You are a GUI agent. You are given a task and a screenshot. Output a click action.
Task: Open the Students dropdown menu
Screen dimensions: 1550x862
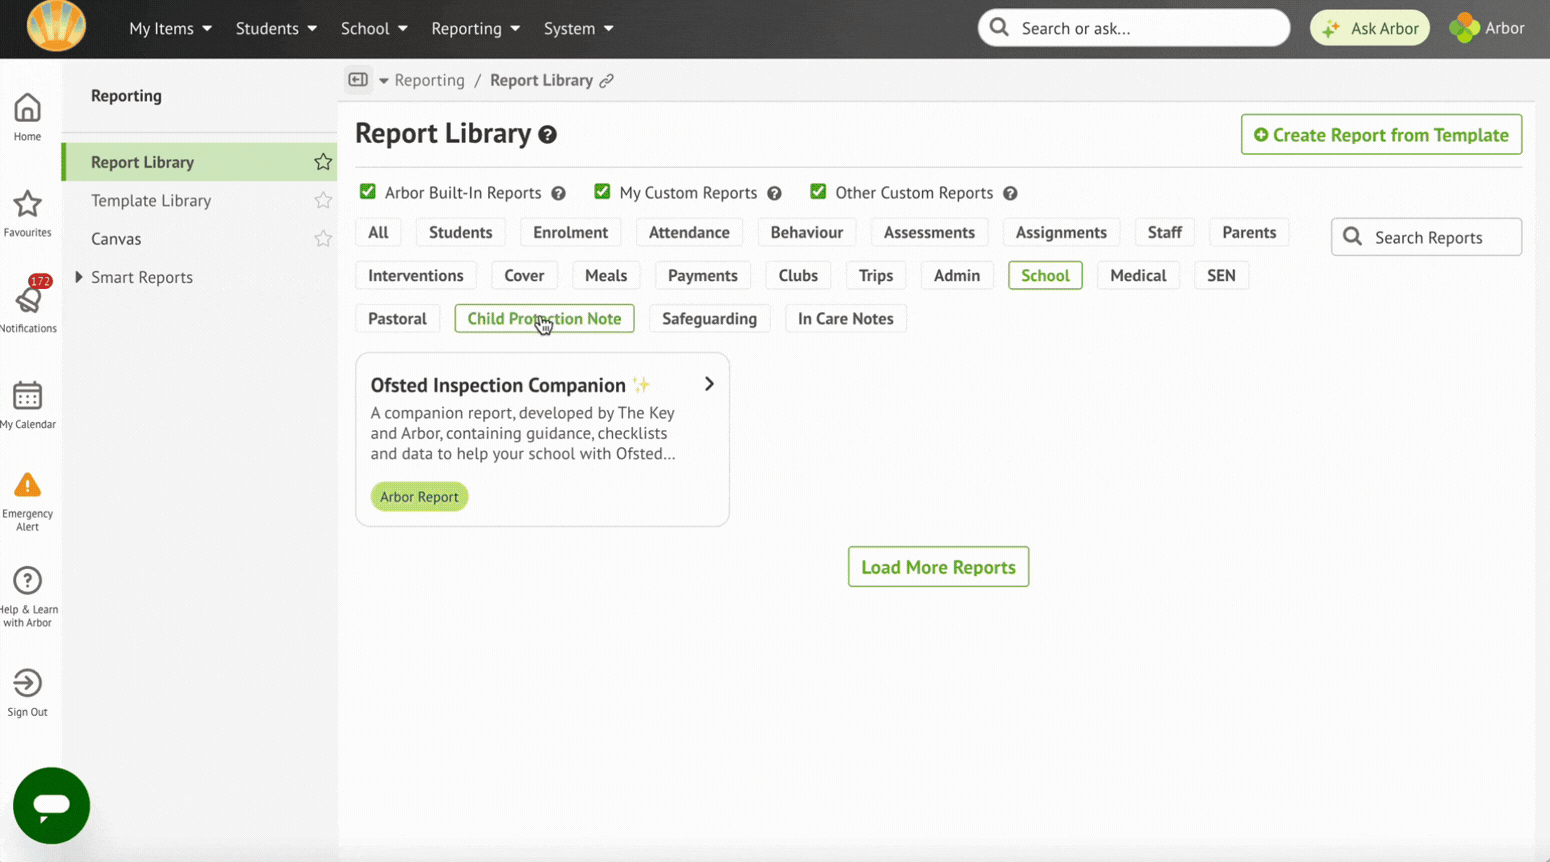click(276, 28)
